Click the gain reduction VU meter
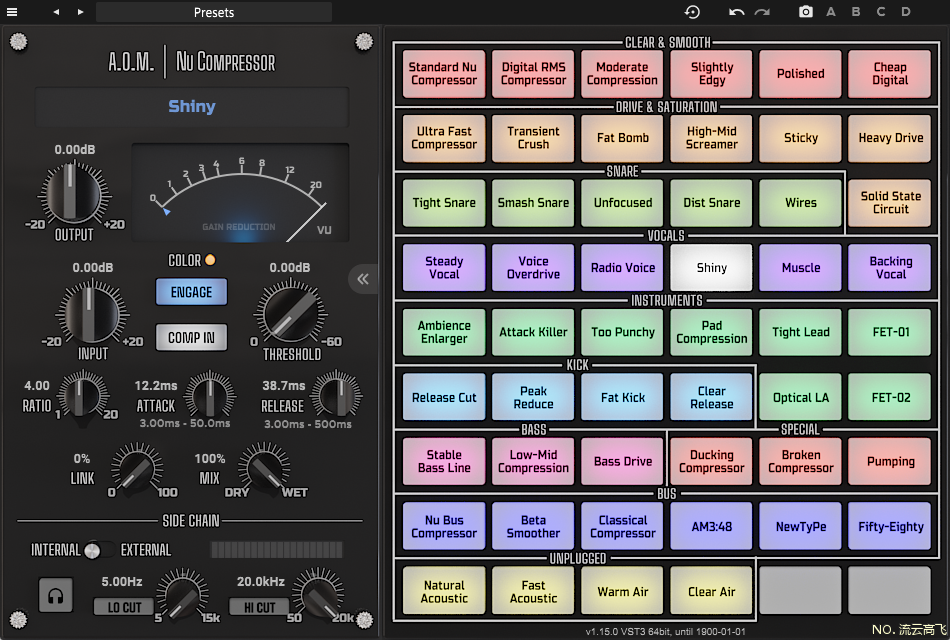 pos(241,193)
